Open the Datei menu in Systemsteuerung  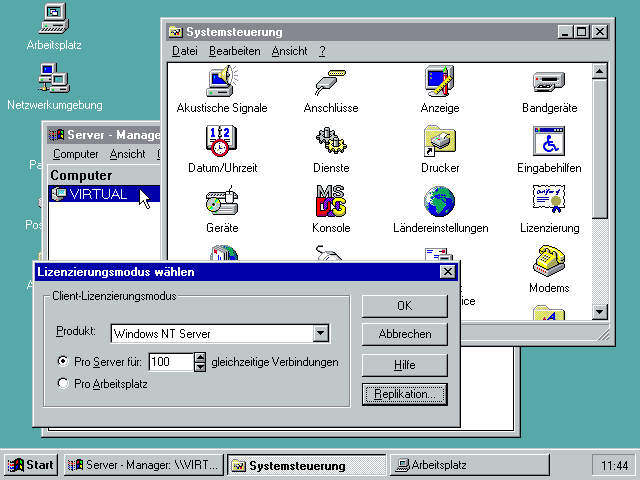[184, 51]
